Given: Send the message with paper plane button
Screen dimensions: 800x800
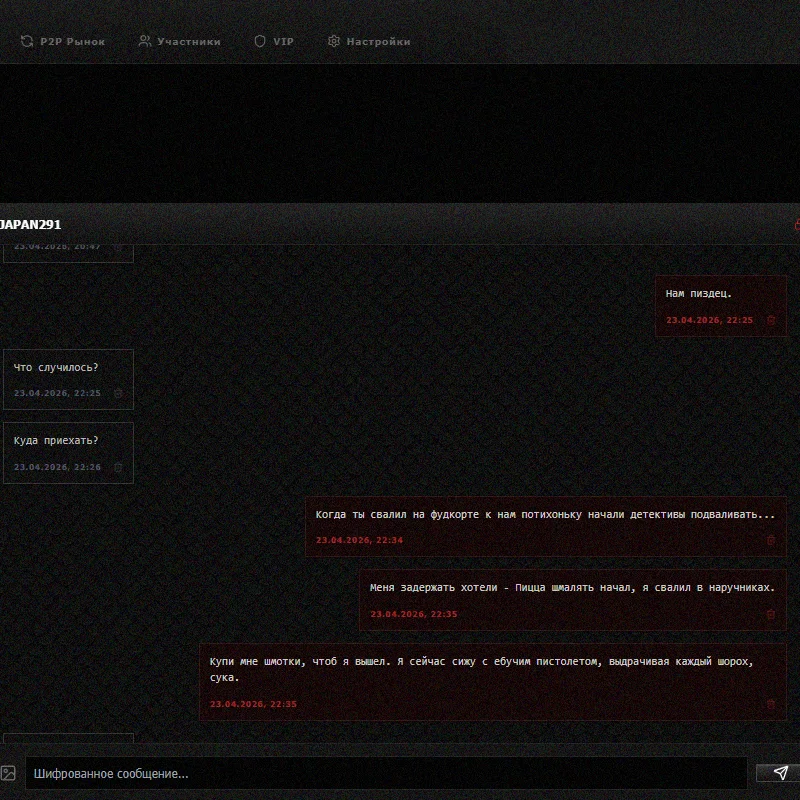Looking at the screenshot, I should (781, 773).
